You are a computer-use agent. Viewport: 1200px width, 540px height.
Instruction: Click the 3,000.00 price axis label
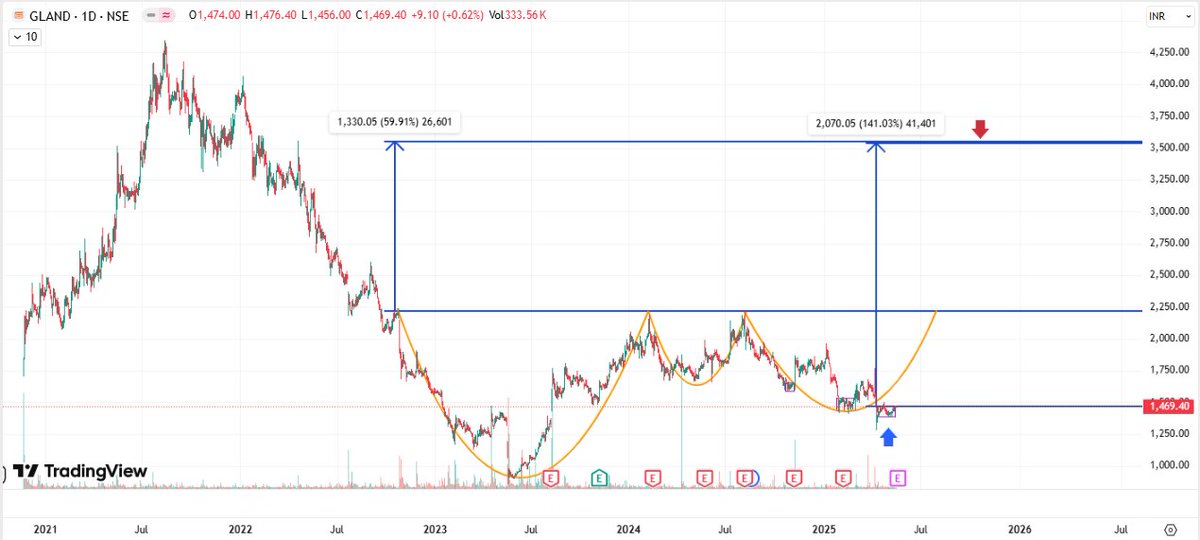(1169, 211)
